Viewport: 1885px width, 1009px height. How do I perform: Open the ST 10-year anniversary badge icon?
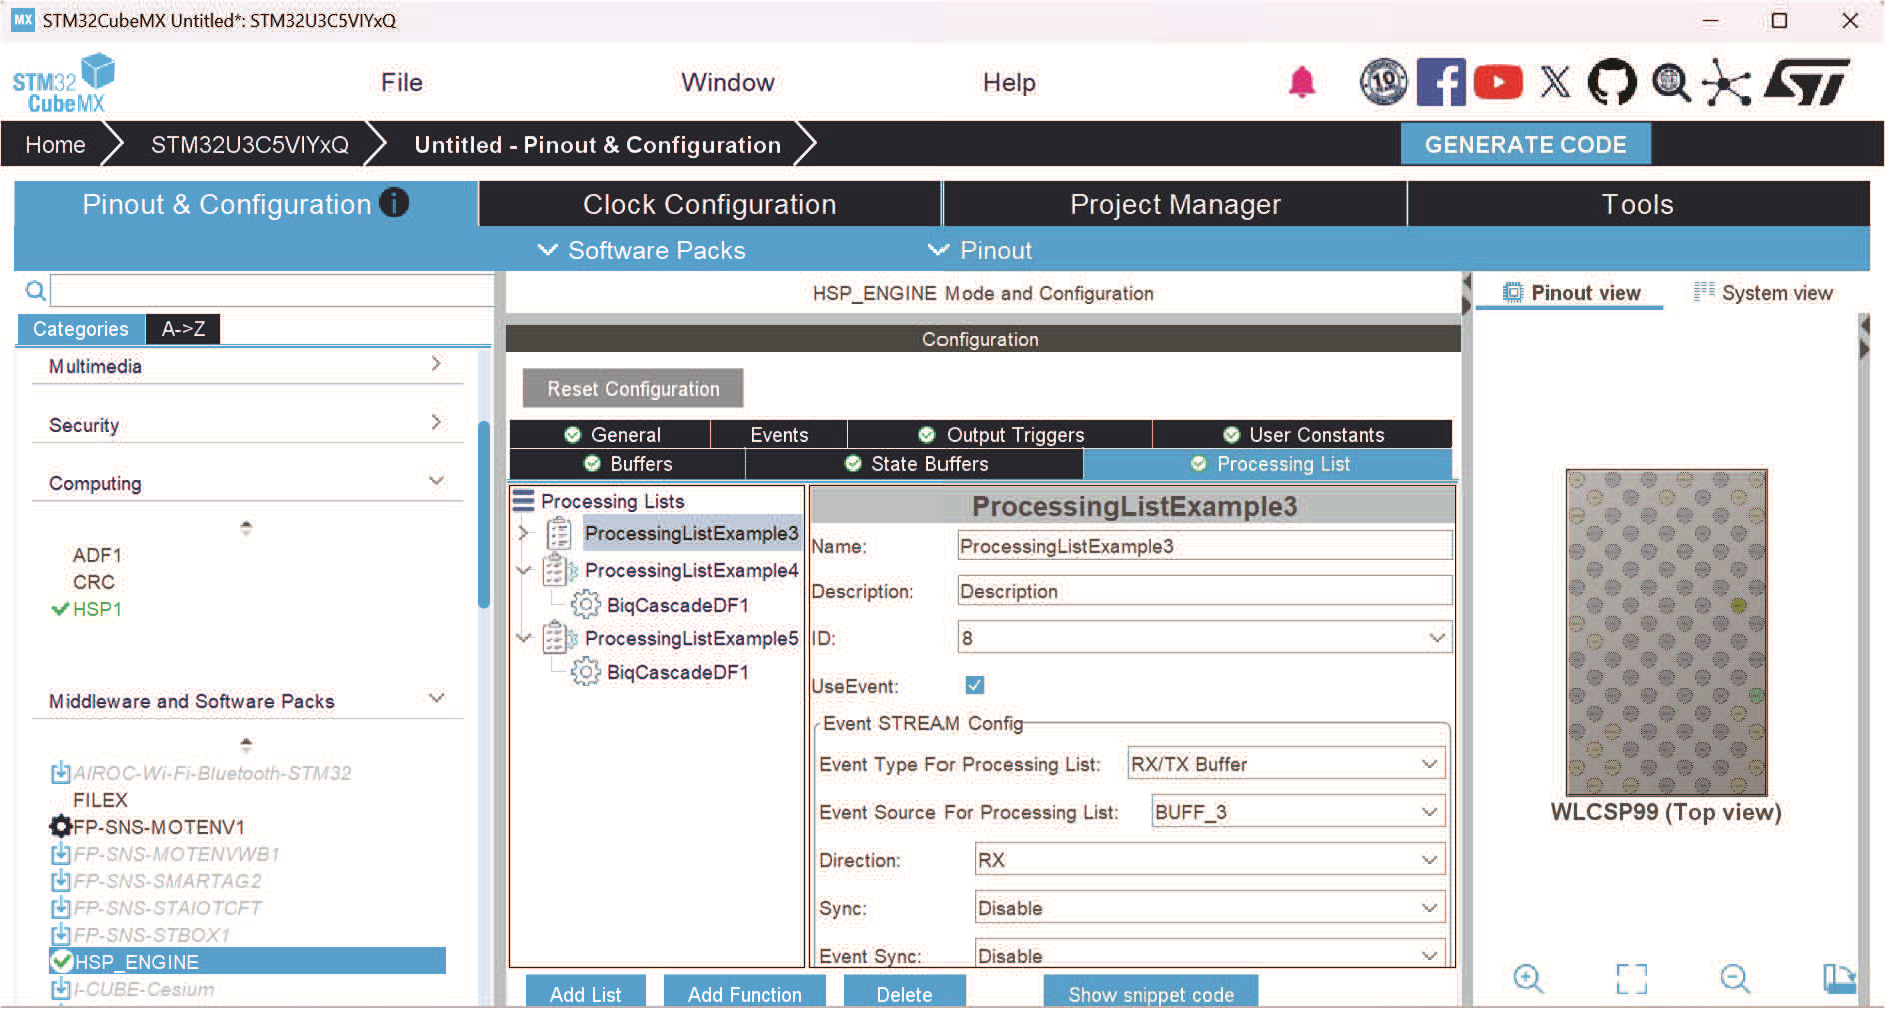pyautogui.click(x=1383, y=82)
